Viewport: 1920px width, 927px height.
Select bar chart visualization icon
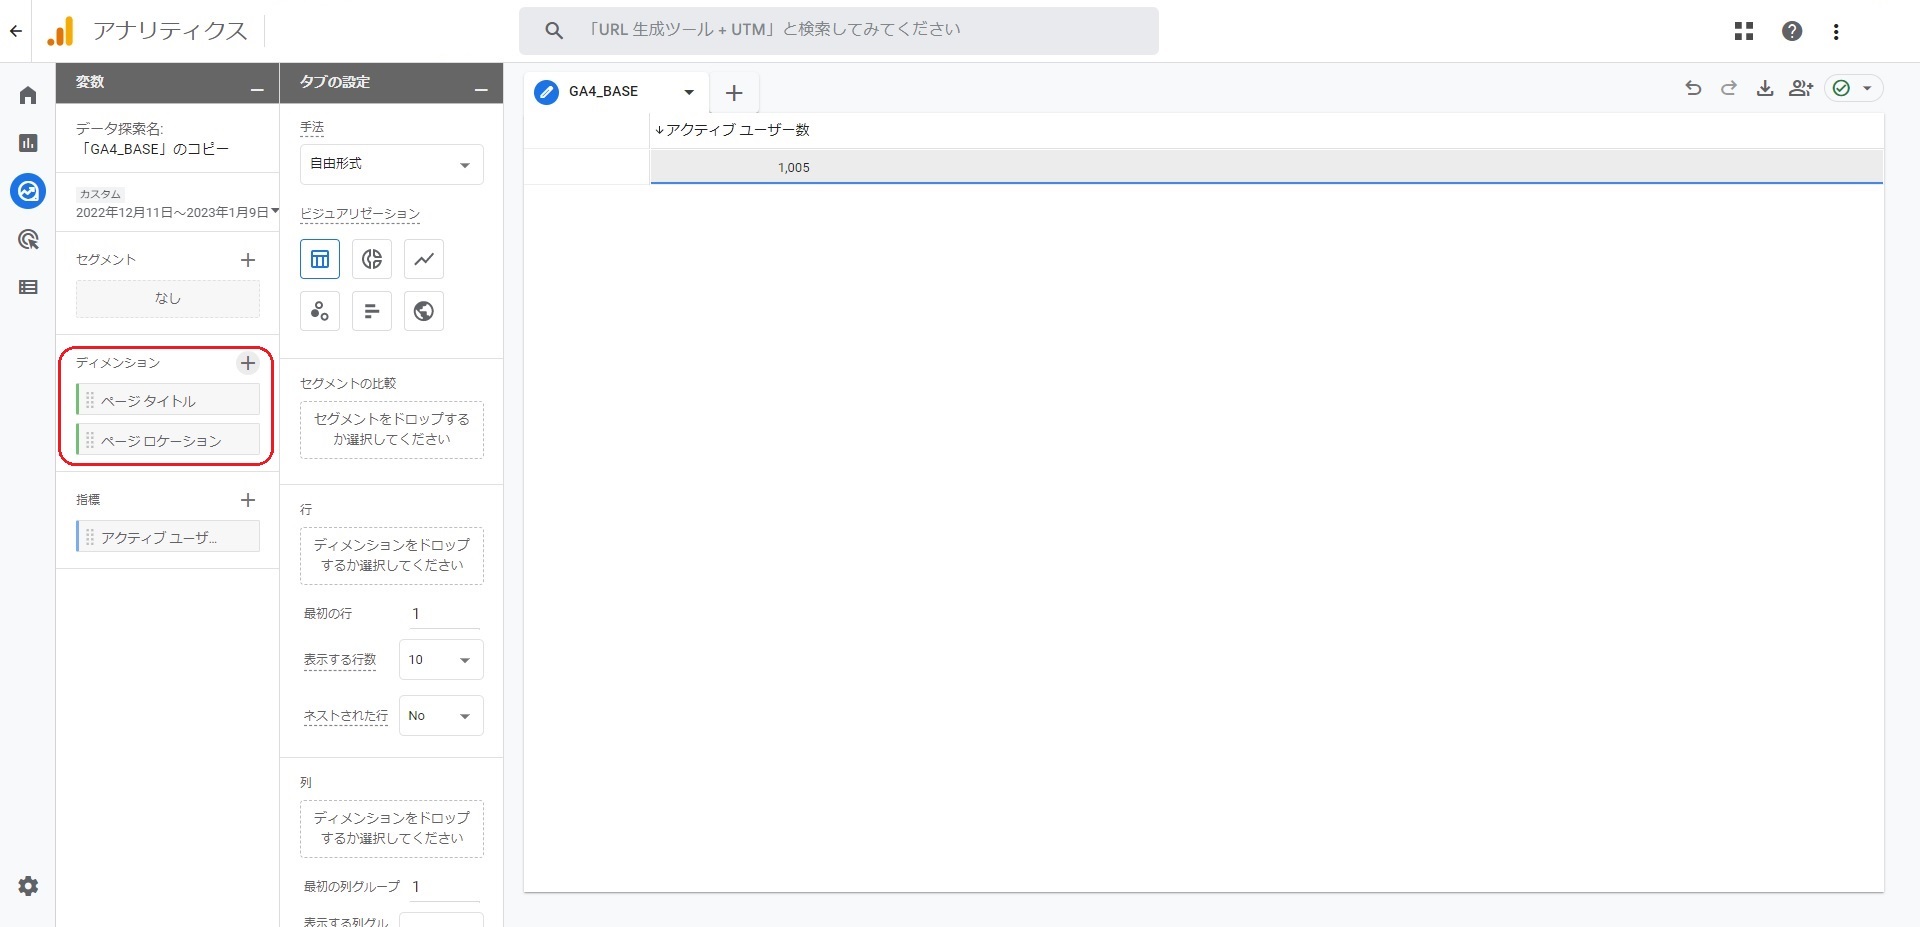pyautogui.click(x=372, y=311)
